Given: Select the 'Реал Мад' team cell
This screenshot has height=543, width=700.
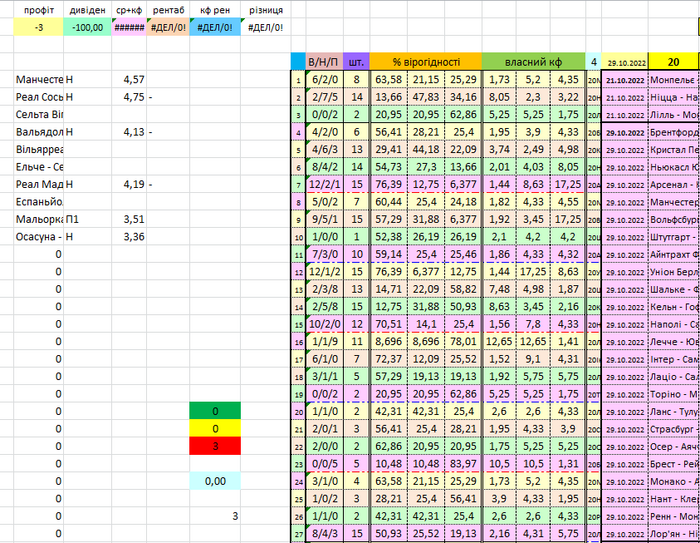Looking at the screenshot, I should pos(39,184).
